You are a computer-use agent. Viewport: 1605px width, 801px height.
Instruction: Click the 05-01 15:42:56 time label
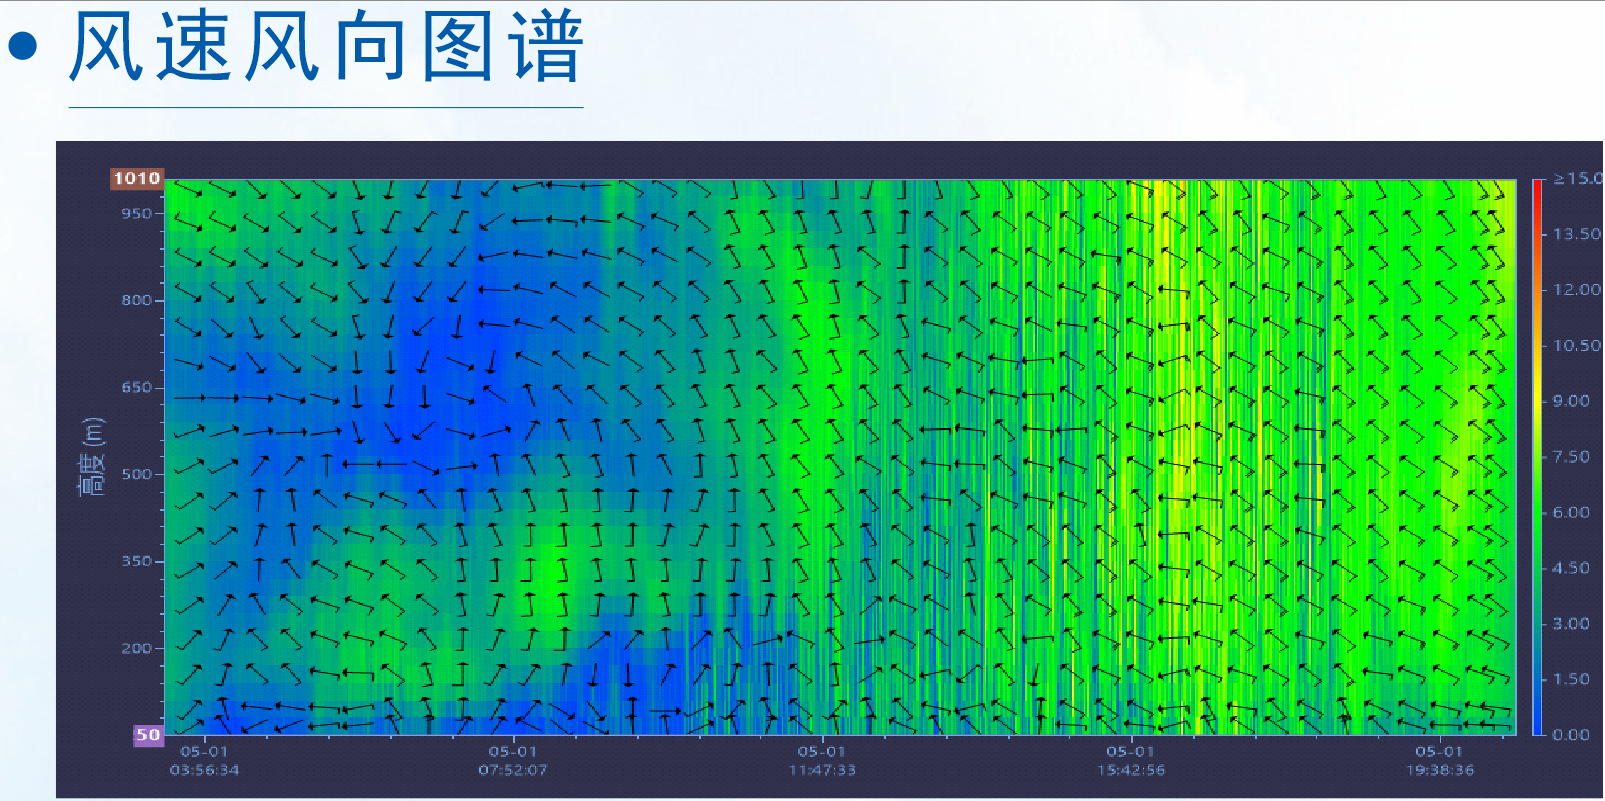tap(1131, 760)
